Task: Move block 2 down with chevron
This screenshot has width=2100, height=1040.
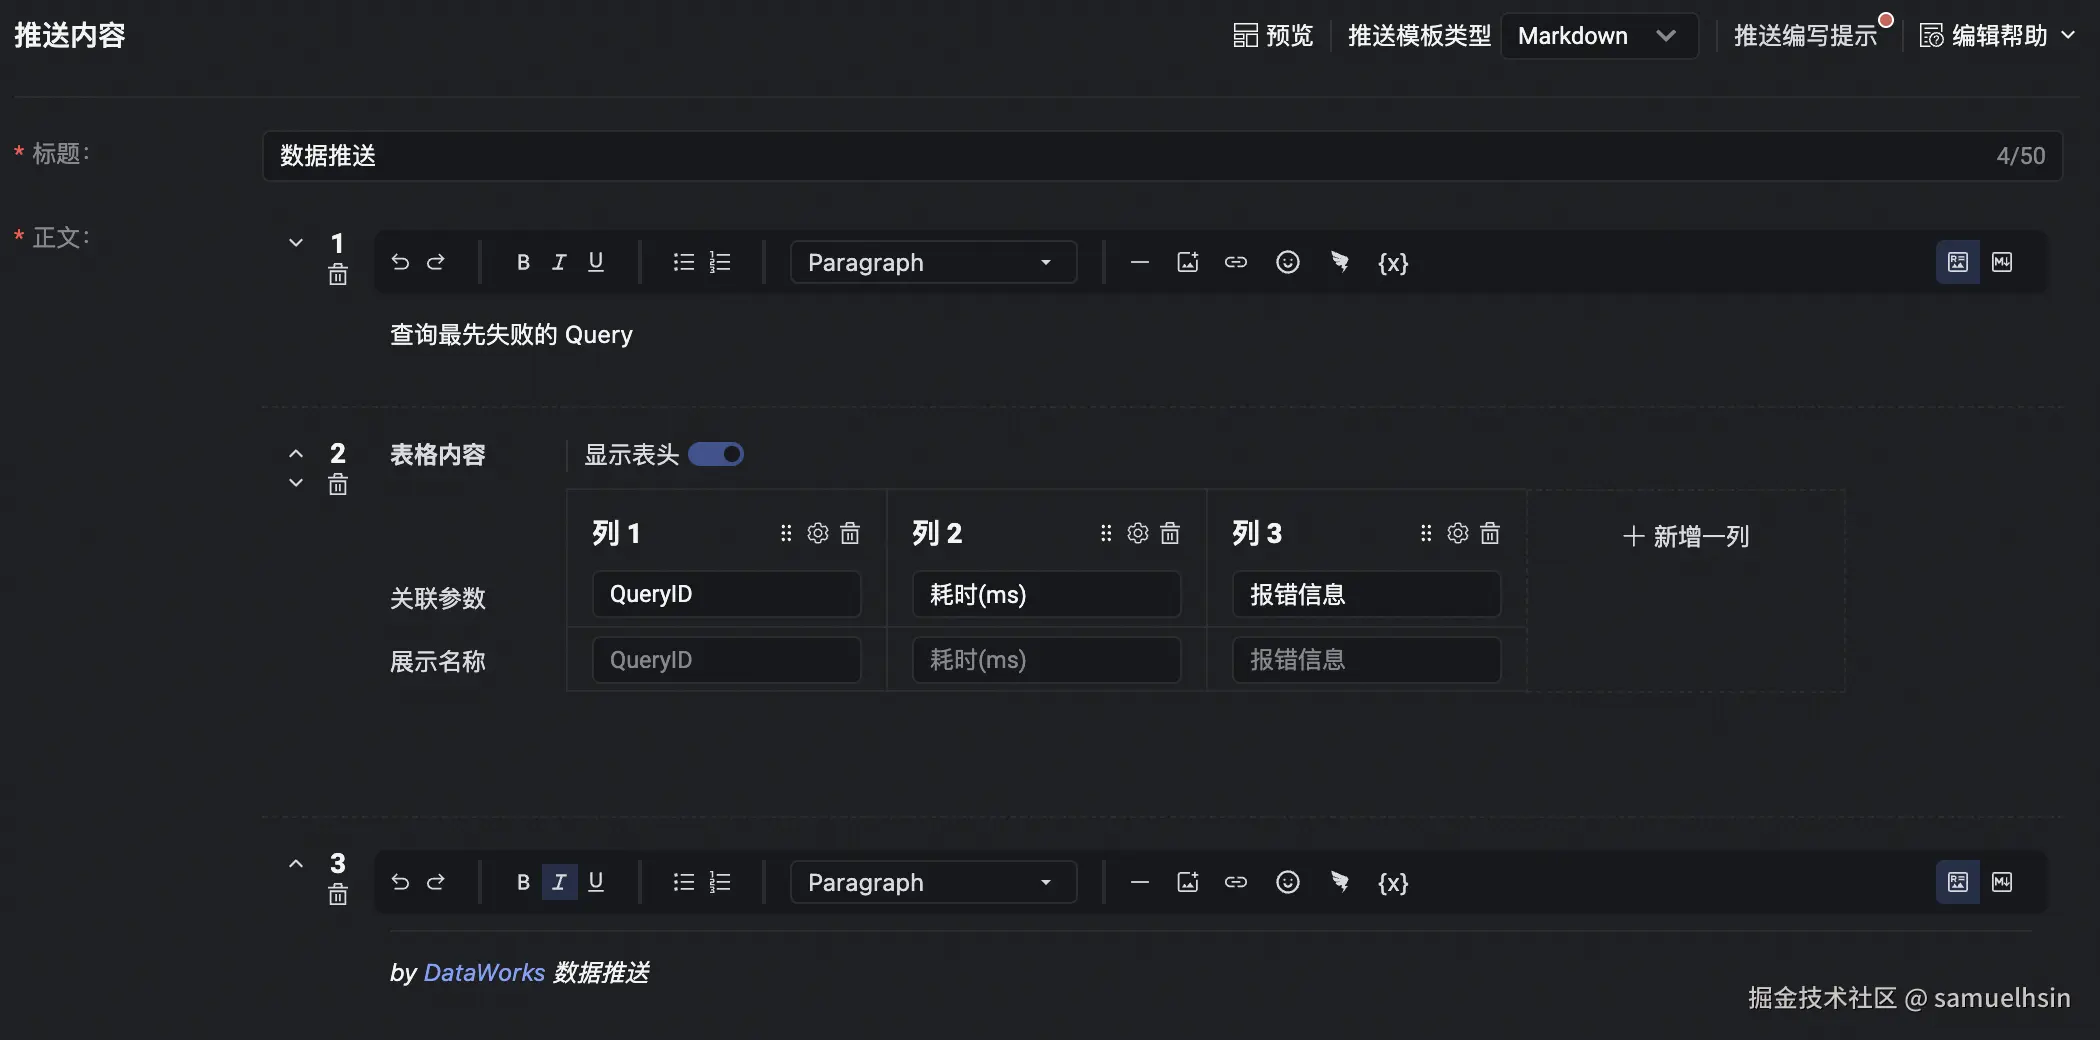Action: (x=296, y=483)
